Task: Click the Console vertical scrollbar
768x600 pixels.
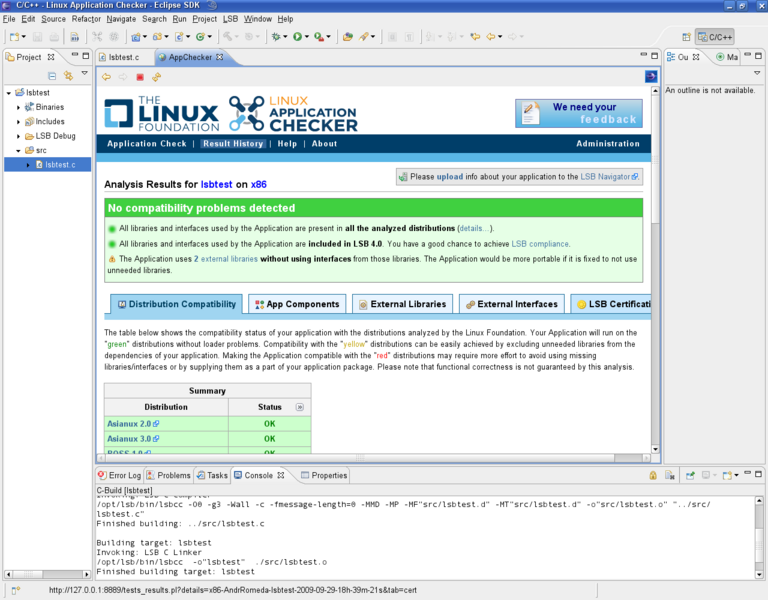Action: coord(759,537)
